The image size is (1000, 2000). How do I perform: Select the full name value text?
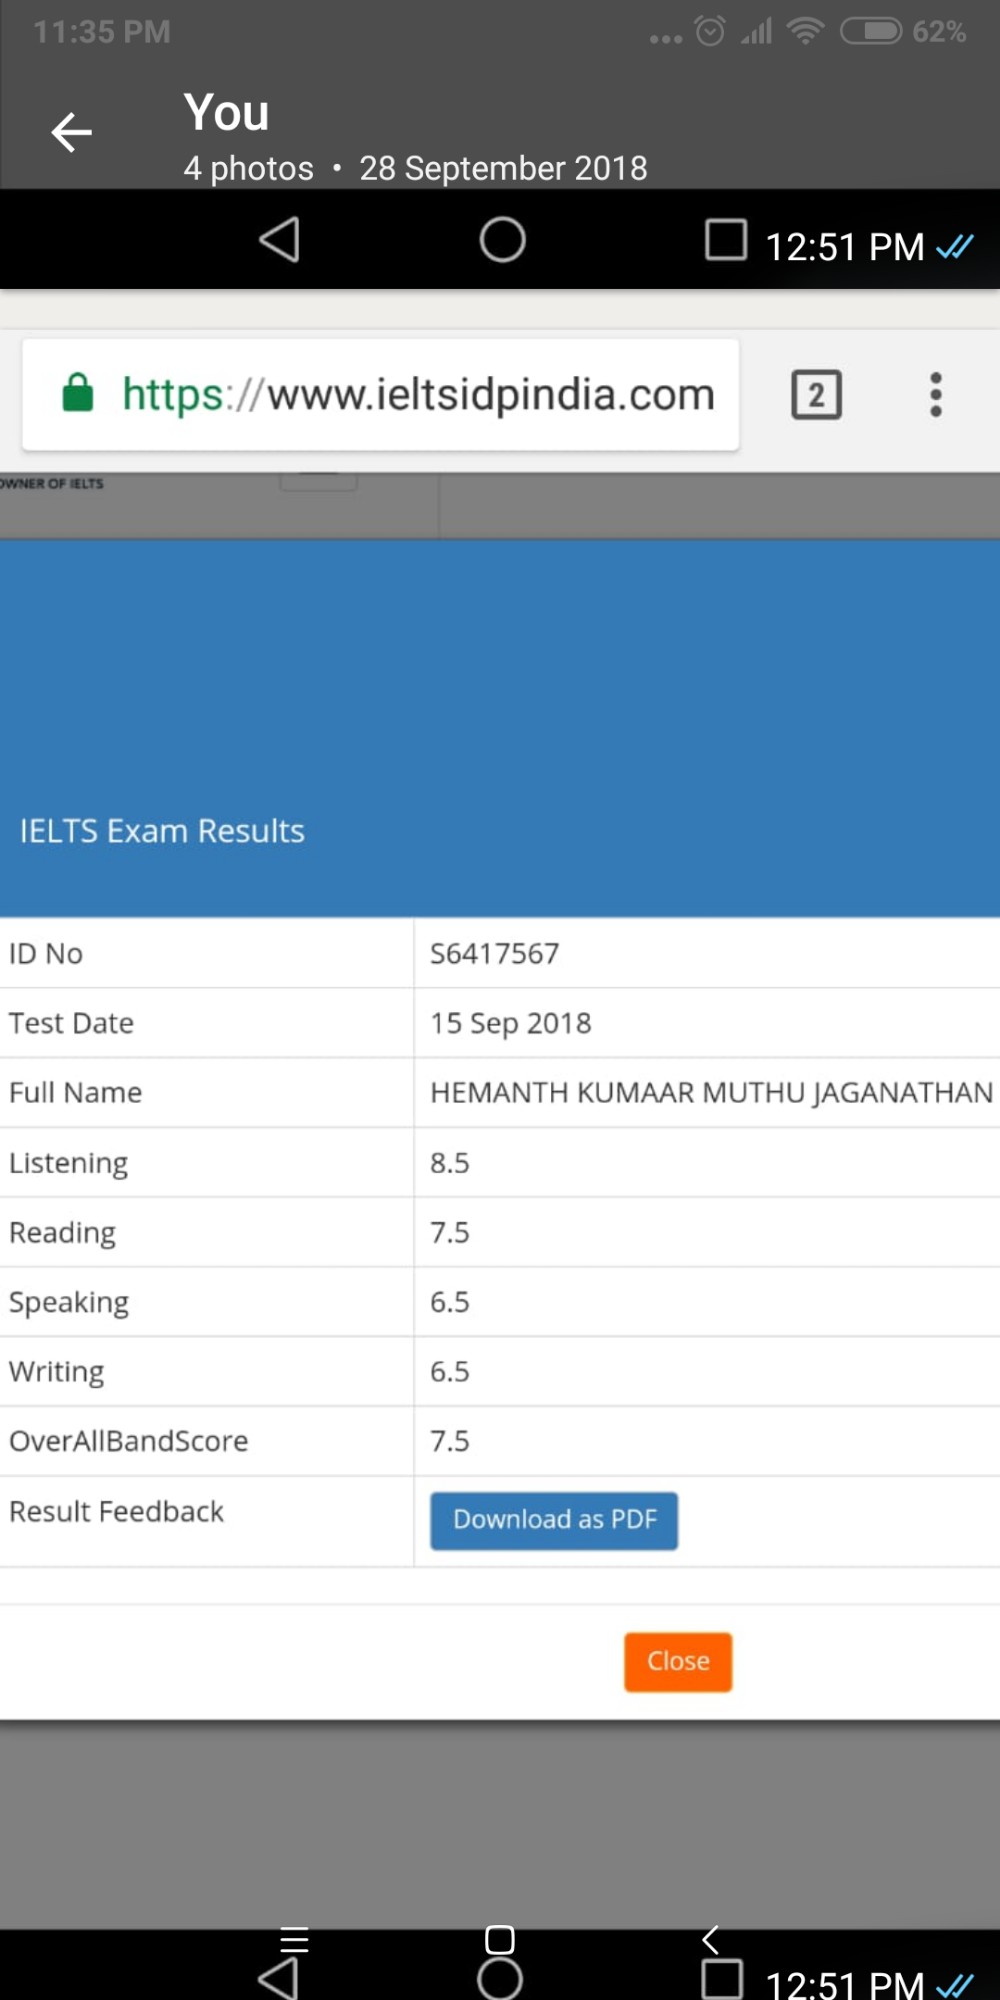pyautogui.click(x=711, y=1092)
